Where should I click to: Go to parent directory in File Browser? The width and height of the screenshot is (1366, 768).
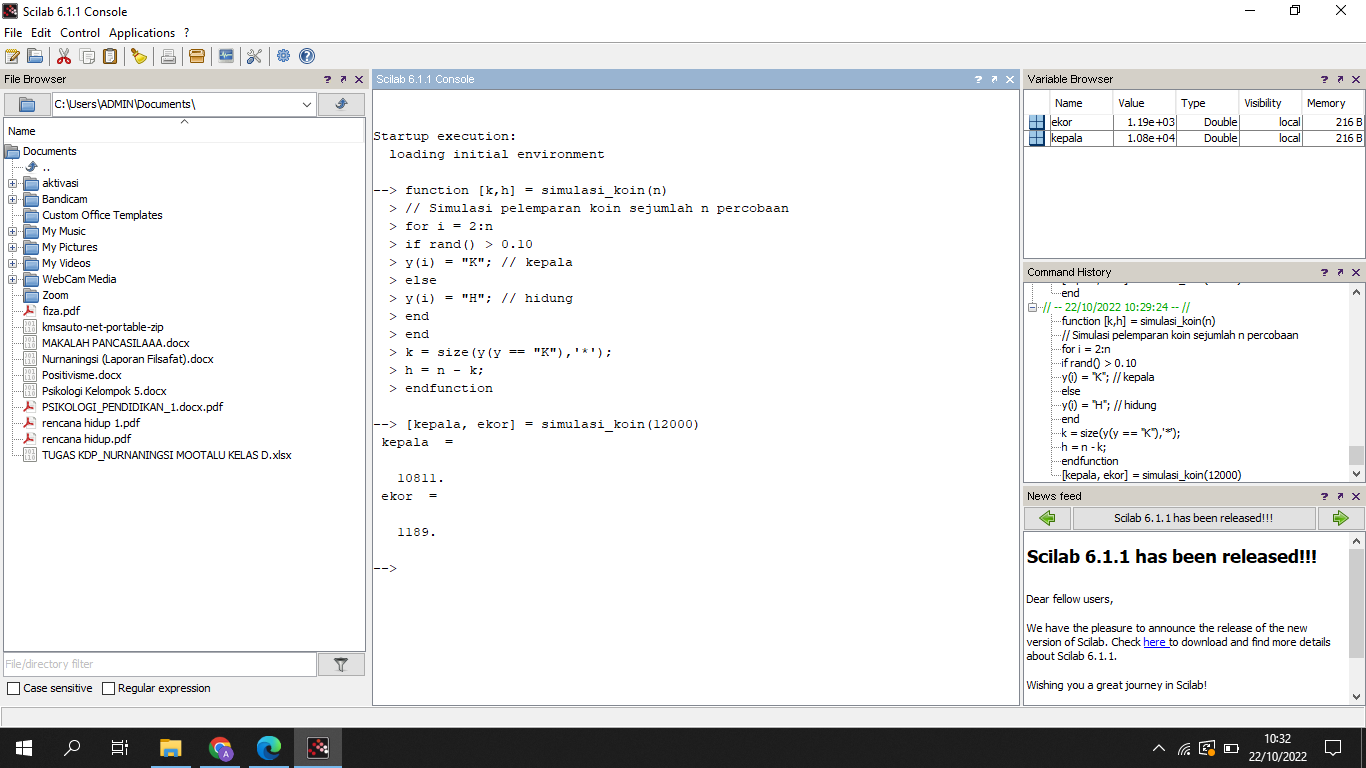(341, 104)
